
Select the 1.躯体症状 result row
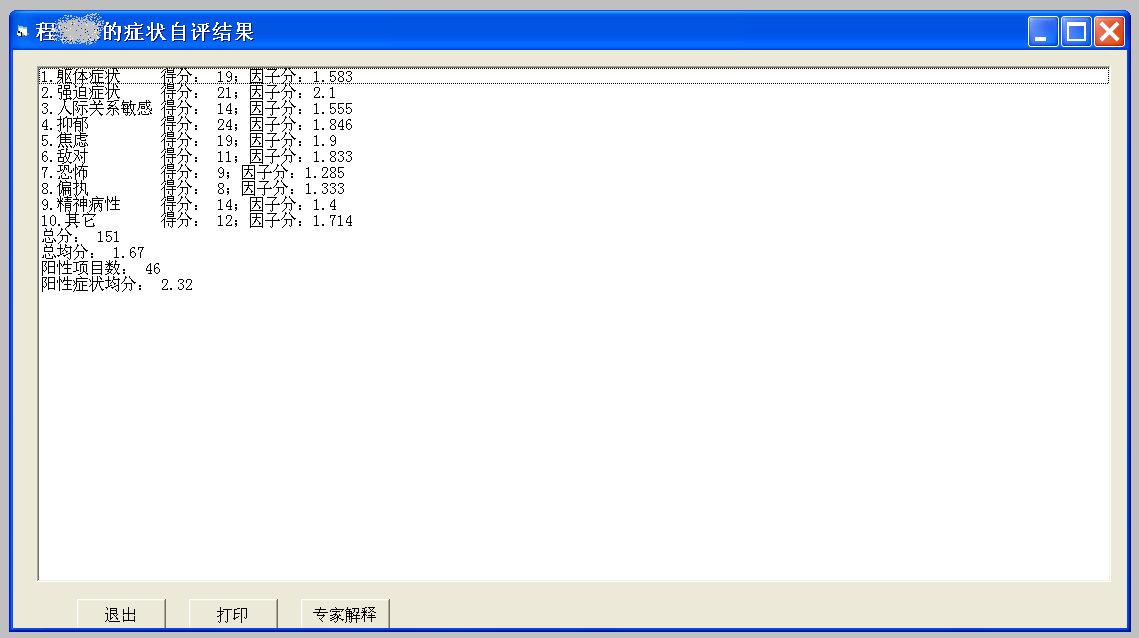pyautogui.click(x=196, y=77)
